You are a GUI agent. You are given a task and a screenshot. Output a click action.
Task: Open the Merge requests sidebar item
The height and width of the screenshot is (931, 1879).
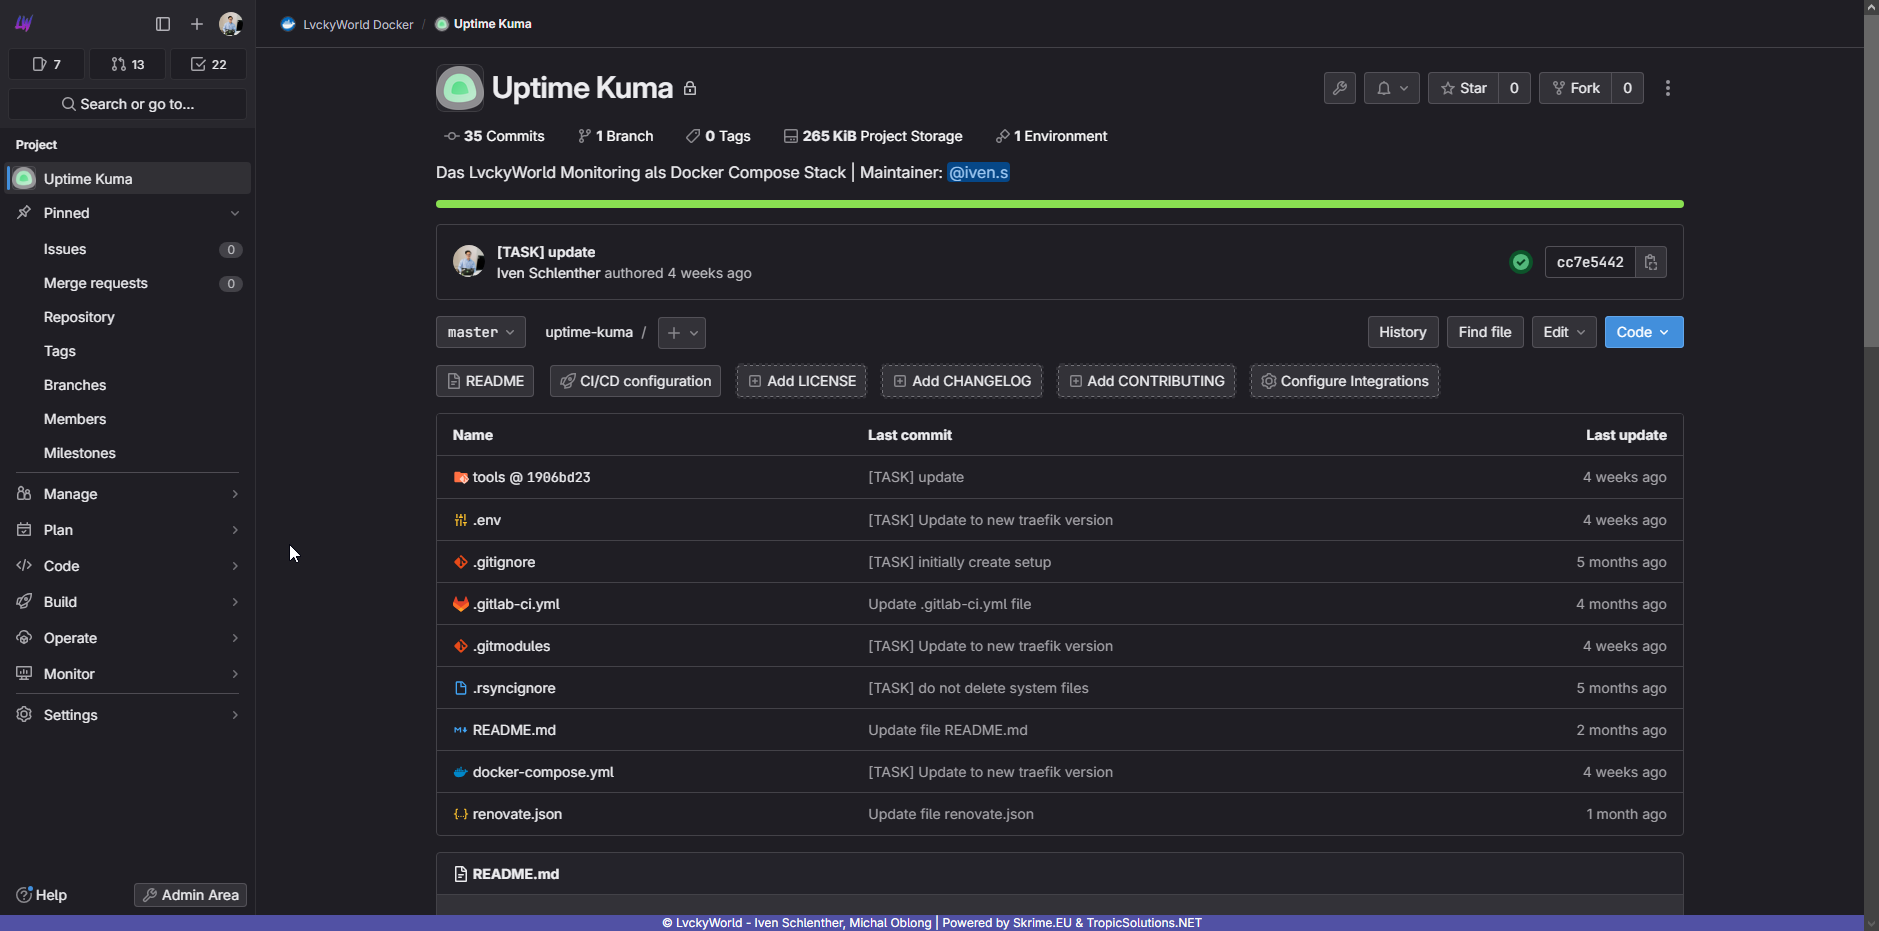click(96, 283)
